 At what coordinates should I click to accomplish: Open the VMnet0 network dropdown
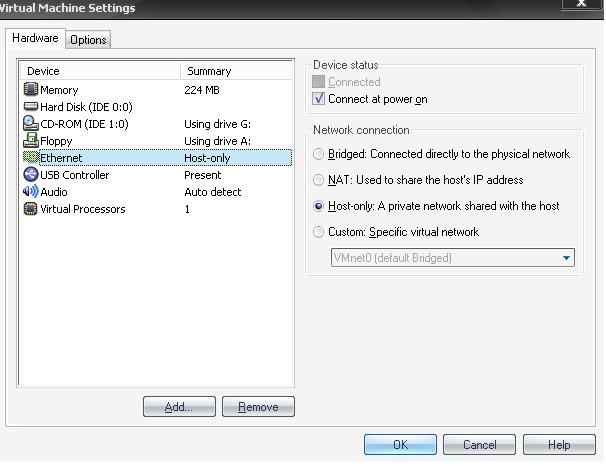coord(567,258)
